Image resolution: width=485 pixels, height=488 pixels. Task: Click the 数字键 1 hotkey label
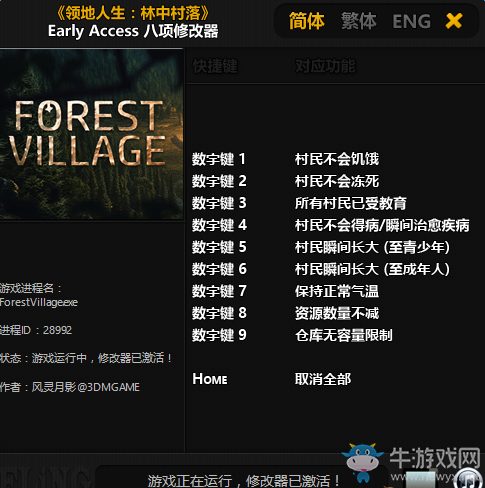pos(219,159)
